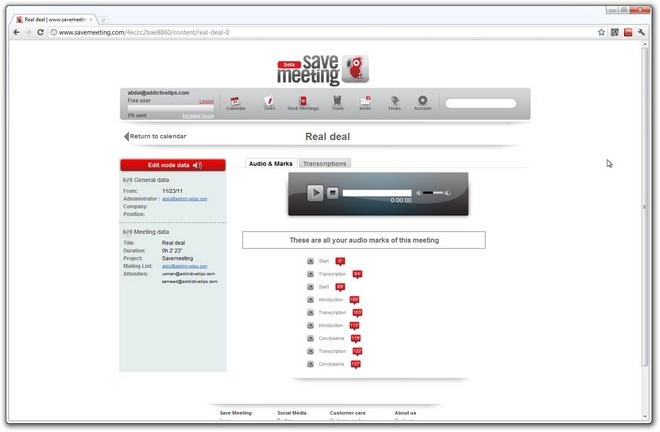This screenshot has width=660, height=432.
Task: Click the About us footer heading
Action: (405, 413)
